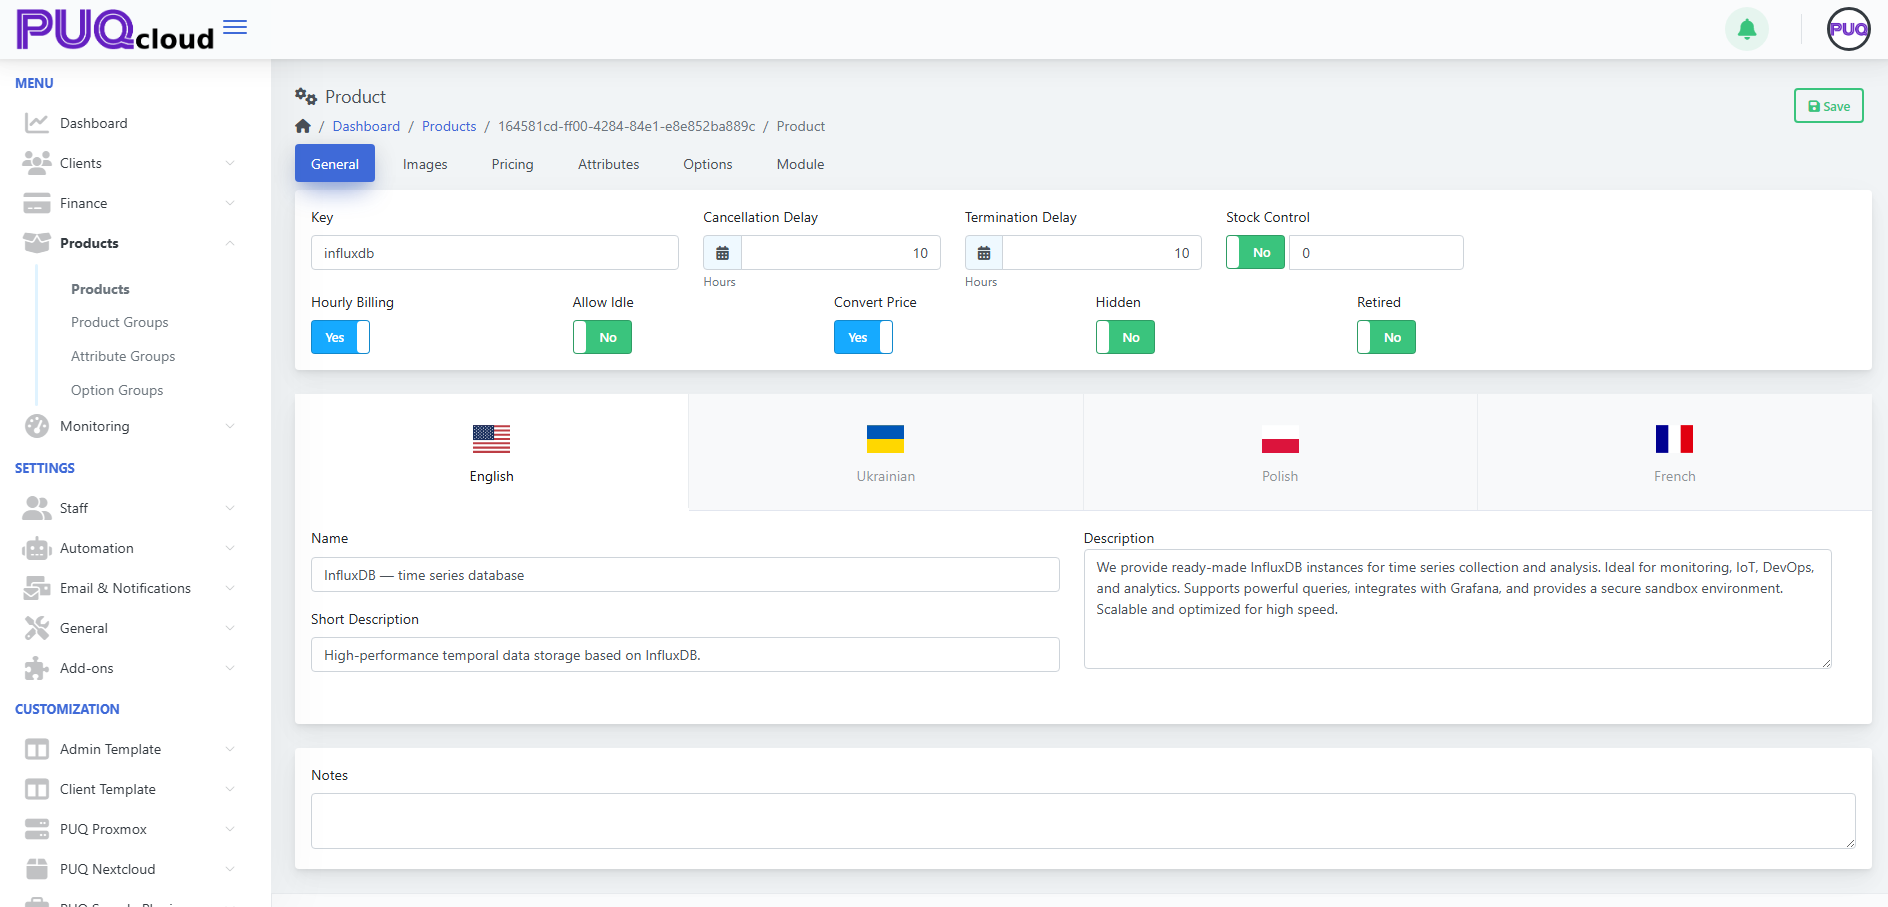Open the PUQ user avatar menu
The image size is (1888, 907).
(x=1848, y=29)
